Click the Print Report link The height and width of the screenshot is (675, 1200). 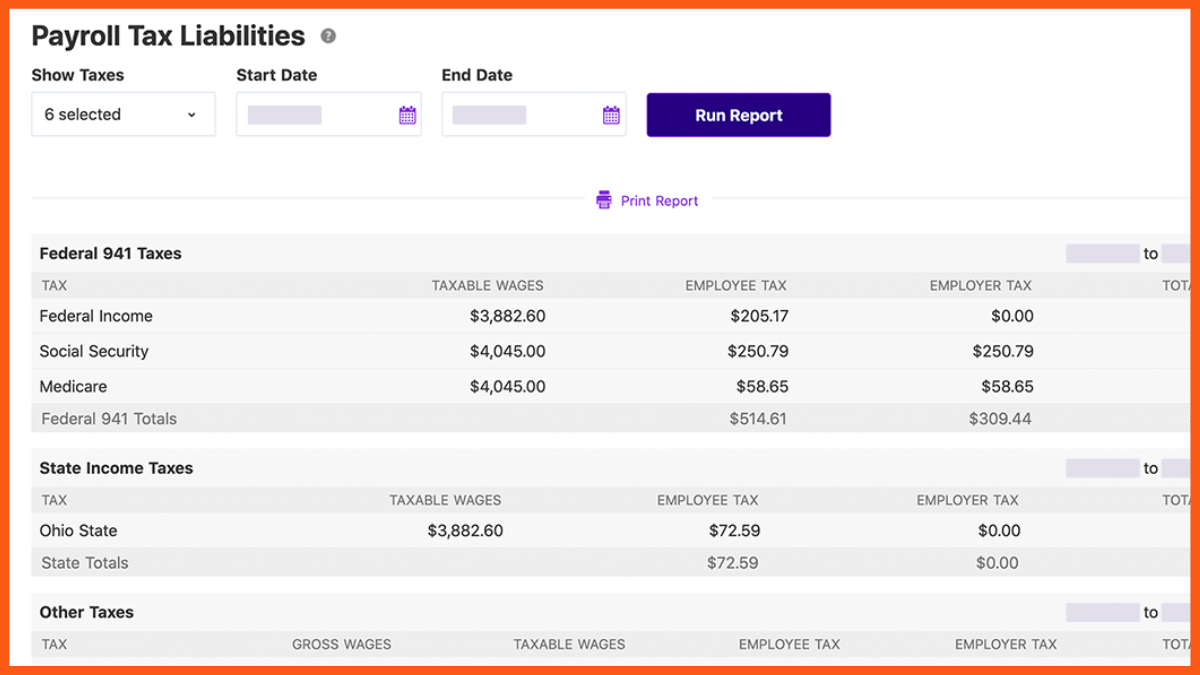tap(659, 201)
